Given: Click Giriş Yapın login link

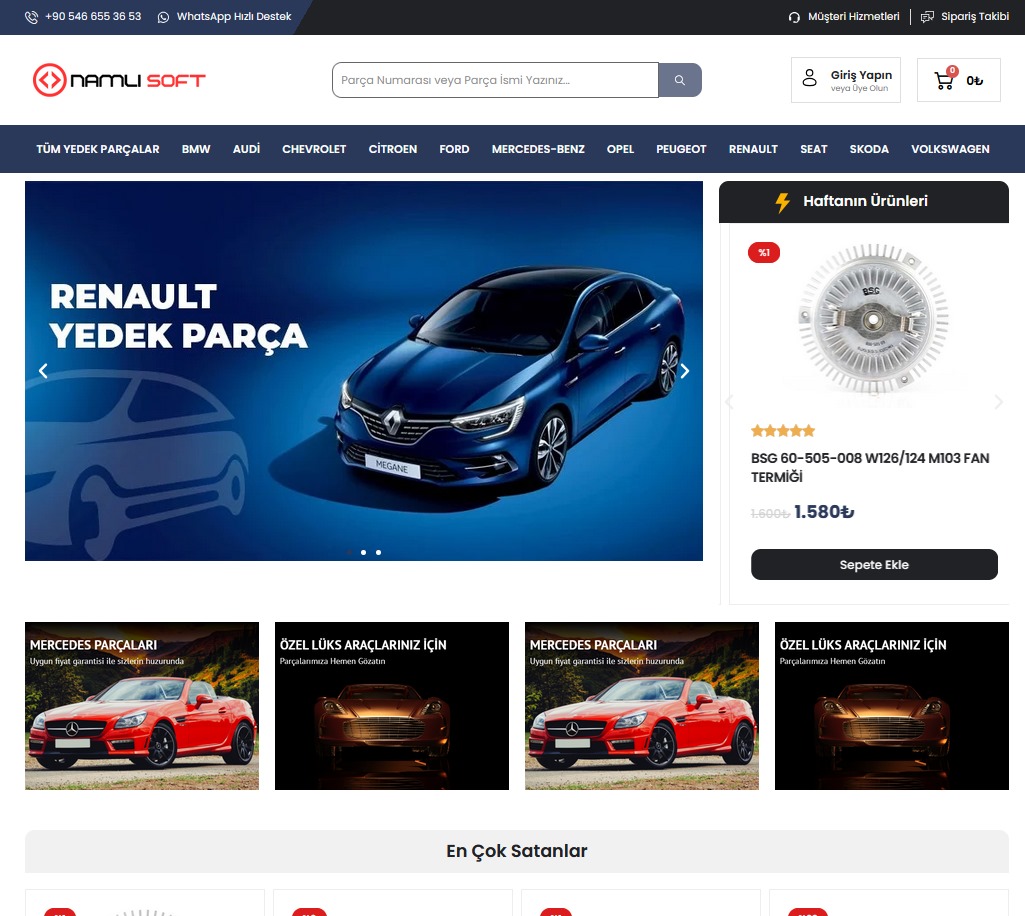Looking at the screenshot, I should click(x=862, y=75).
